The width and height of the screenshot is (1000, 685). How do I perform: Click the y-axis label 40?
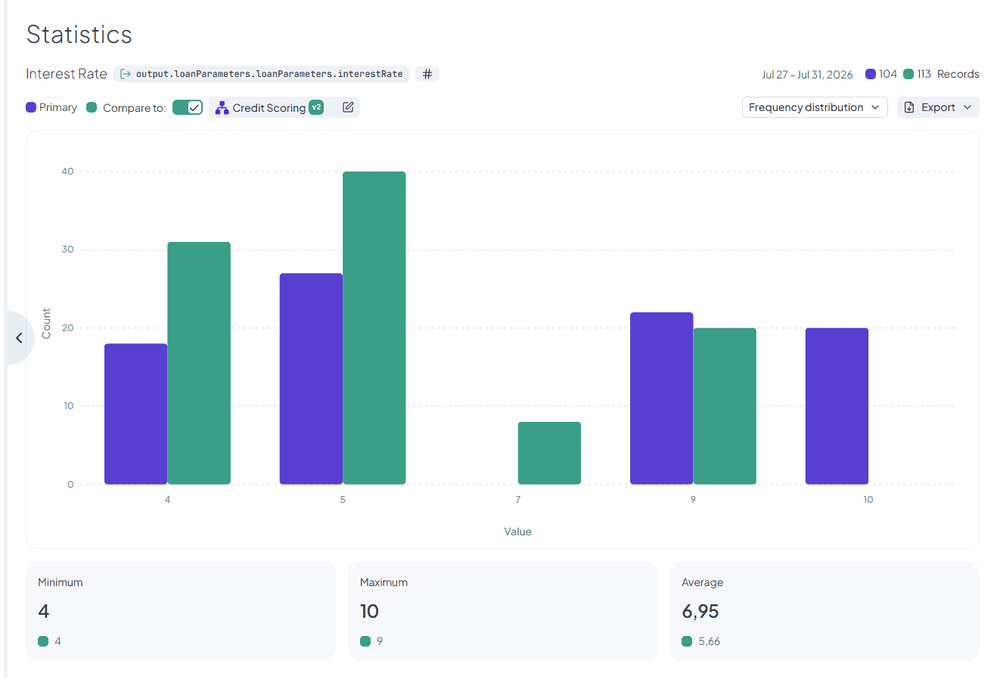68,172
